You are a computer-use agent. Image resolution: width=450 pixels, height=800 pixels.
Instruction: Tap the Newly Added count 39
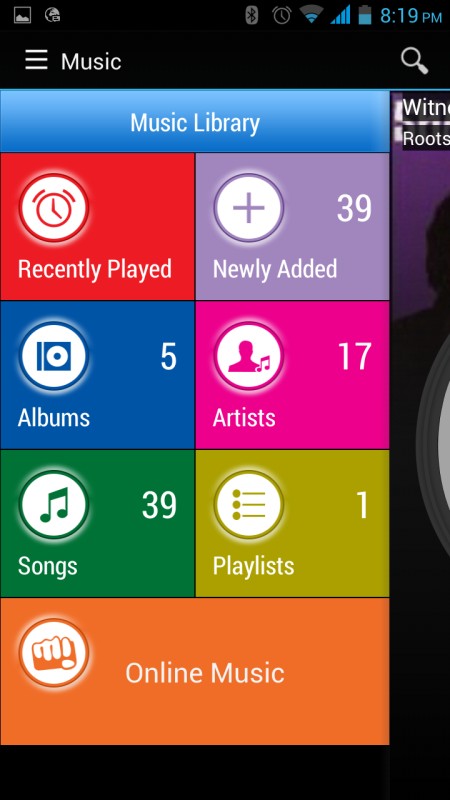(x=354, y=208)
